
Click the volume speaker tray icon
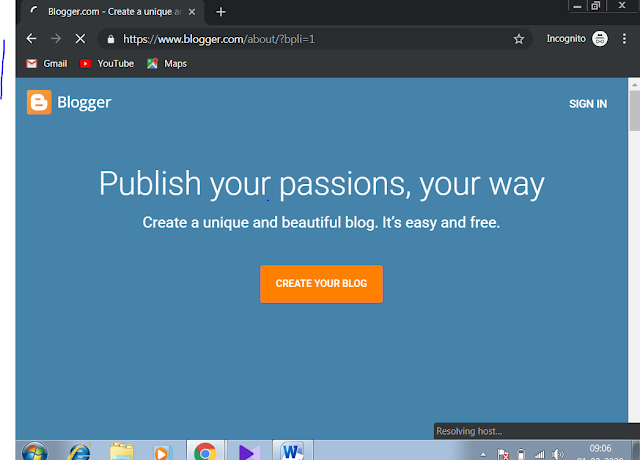pyautogui.click(x=558, y=454)
